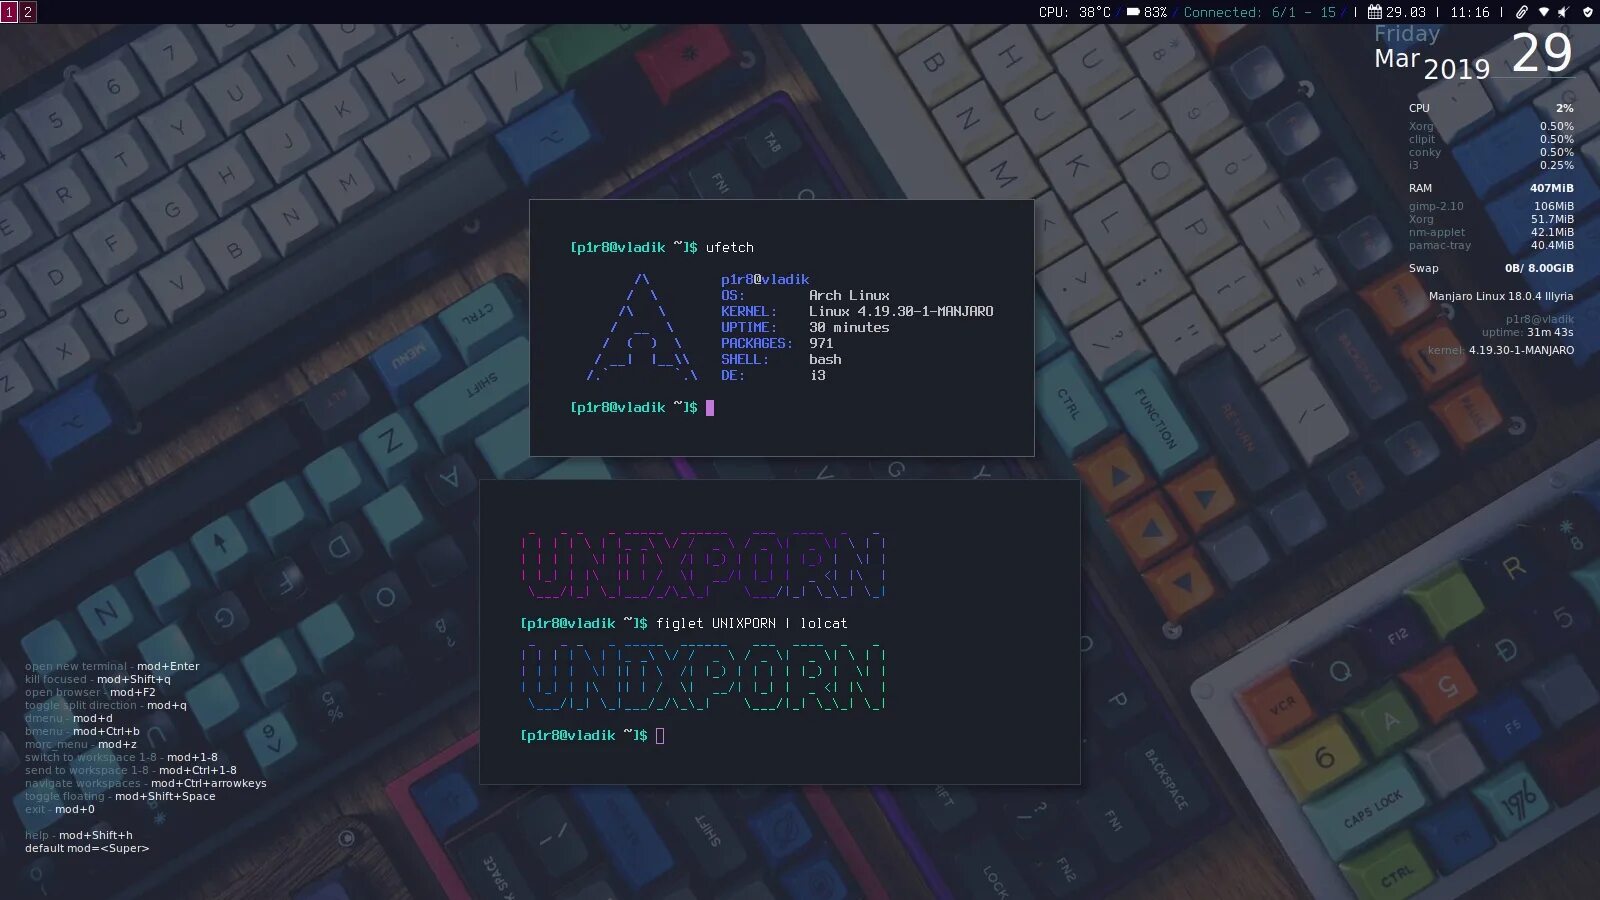Click the calendar icon in the bar

click(1375, 12)
